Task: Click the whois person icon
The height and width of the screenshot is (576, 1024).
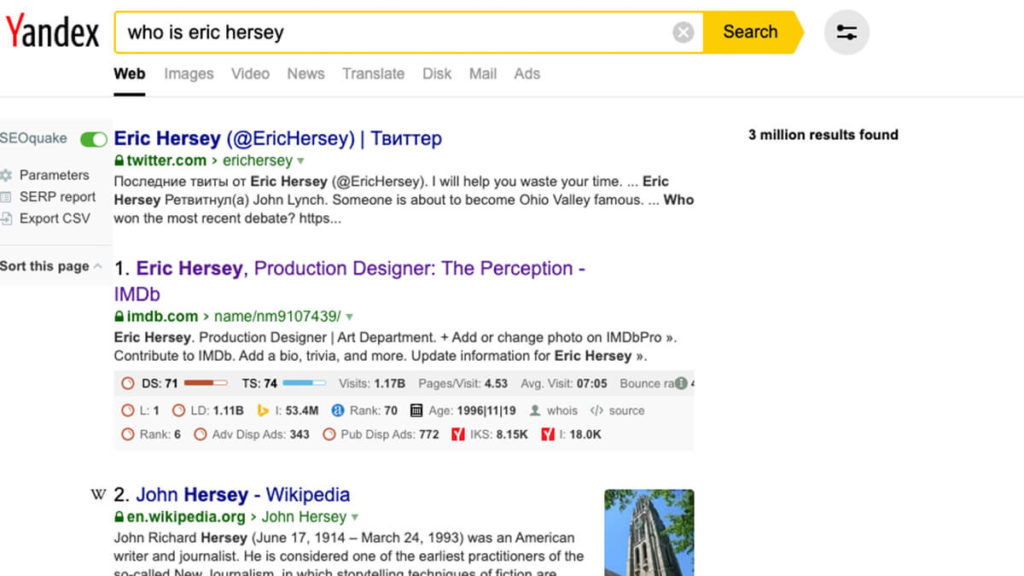Action: point(536,410)
